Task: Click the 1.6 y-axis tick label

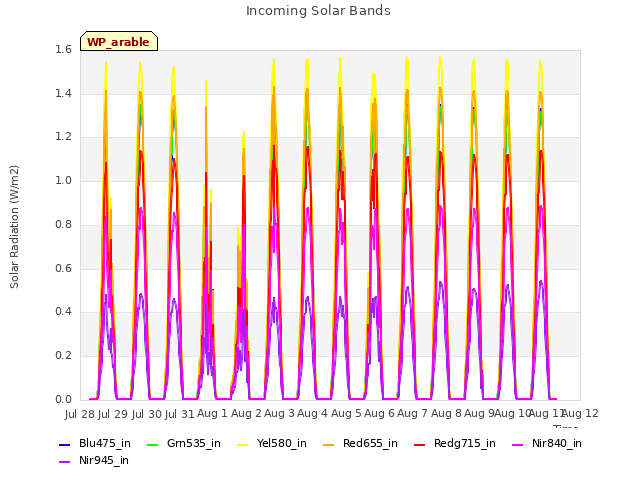Action: point(63,49)
